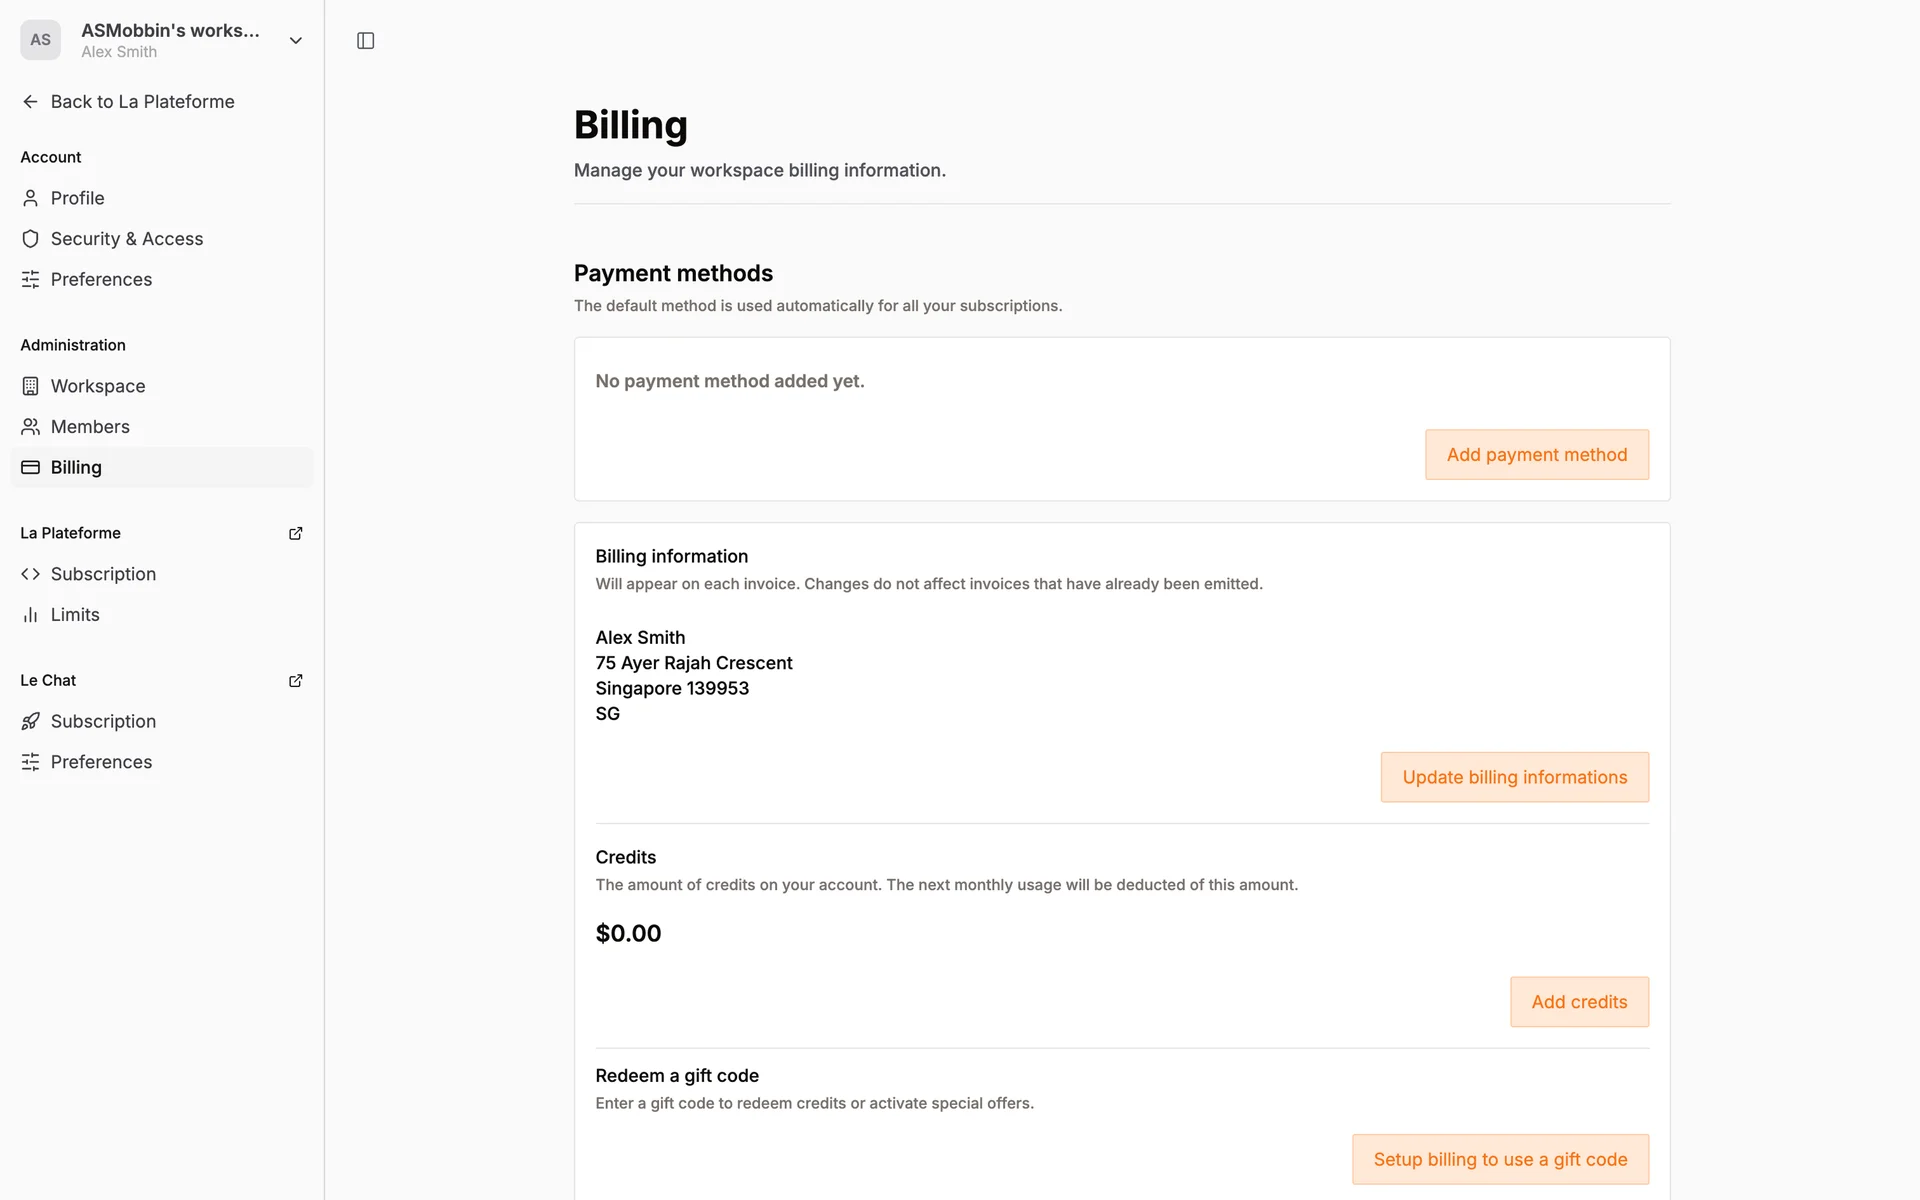Open La Plateforme Subscription page

point(103,574)
